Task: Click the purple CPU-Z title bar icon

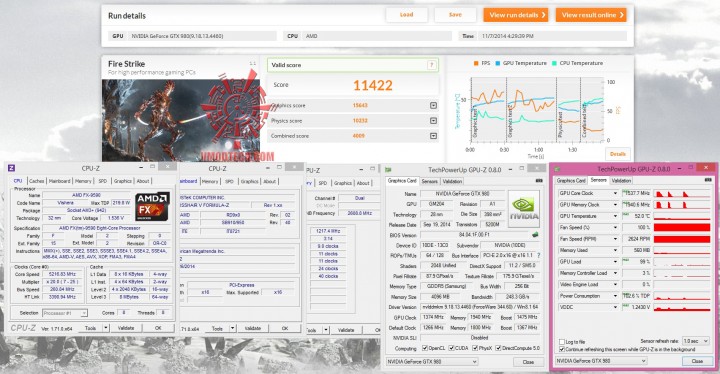Action: pos(12,168)
